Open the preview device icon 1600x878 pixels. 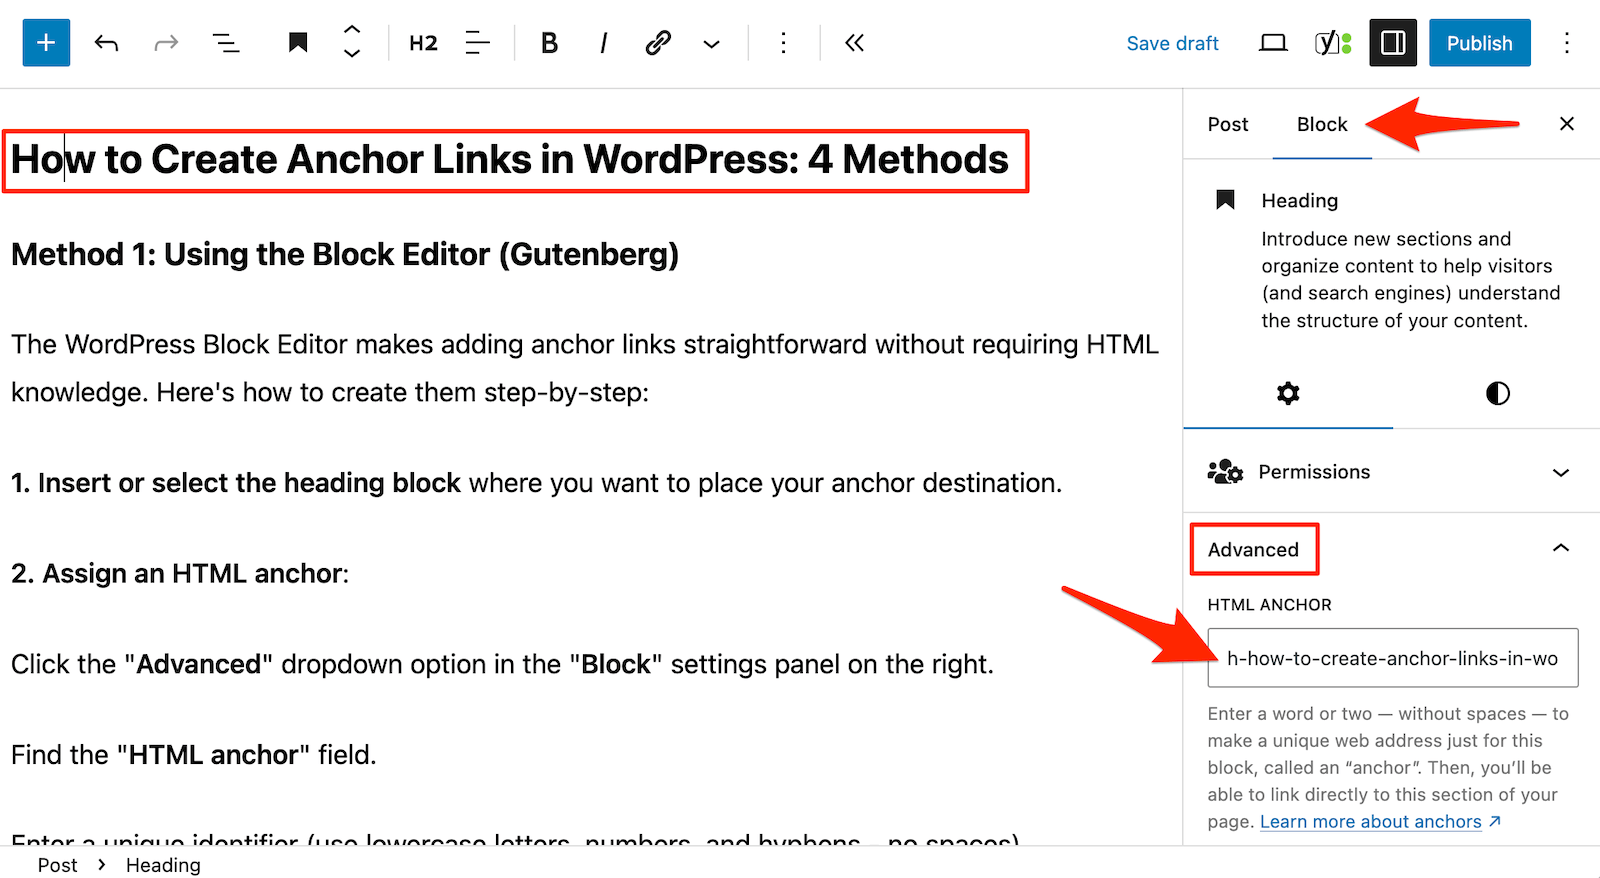(1273, 43)
